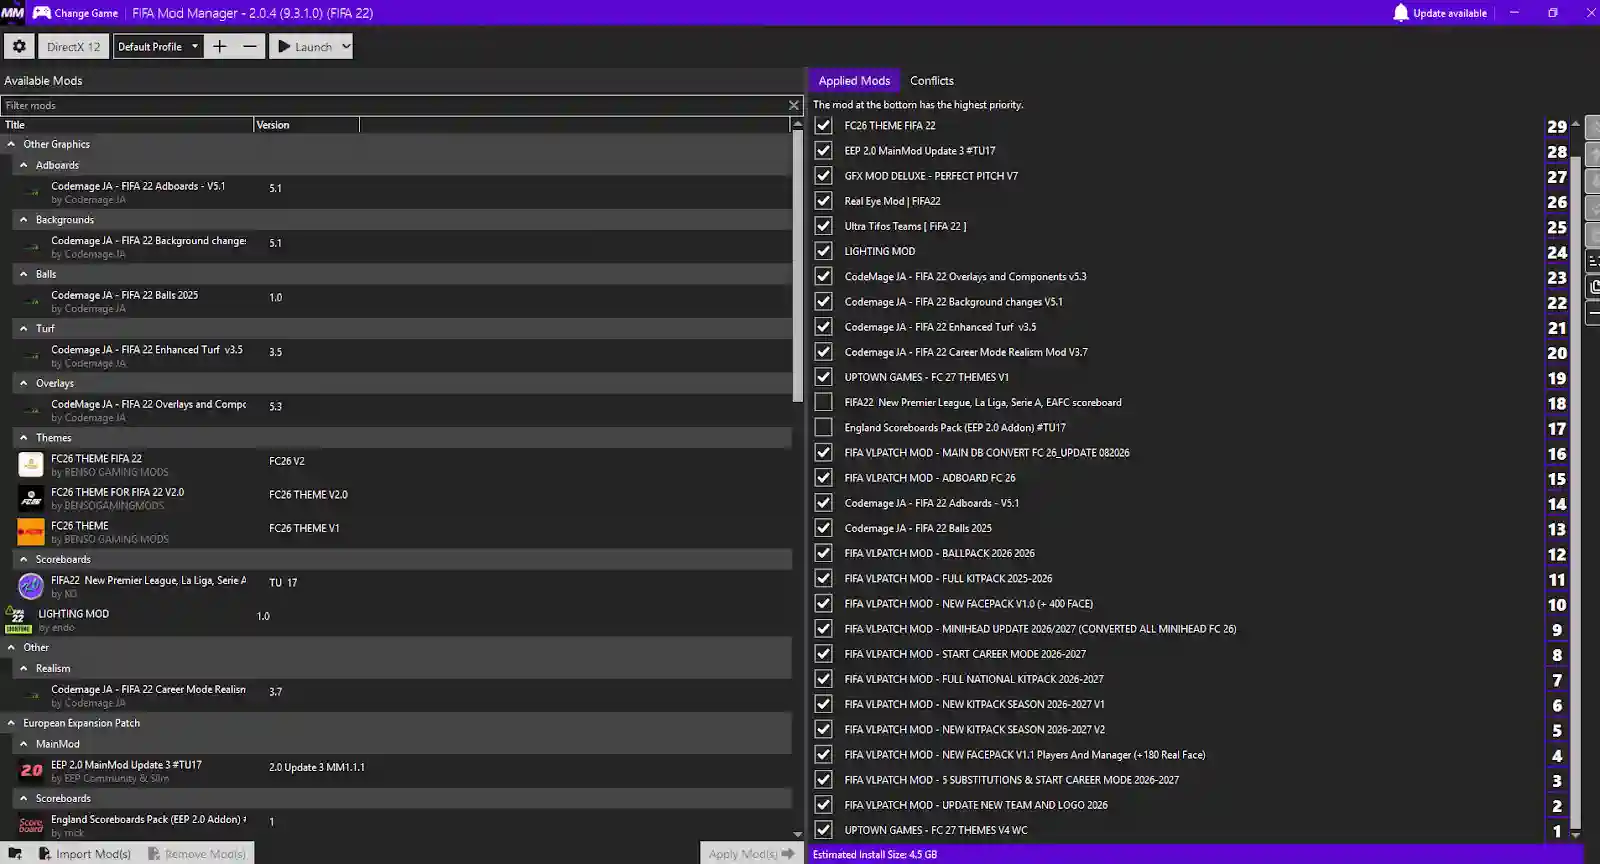Click the FIFA22 New Premier League scoreboard thumbnail

tap(31, 586)
